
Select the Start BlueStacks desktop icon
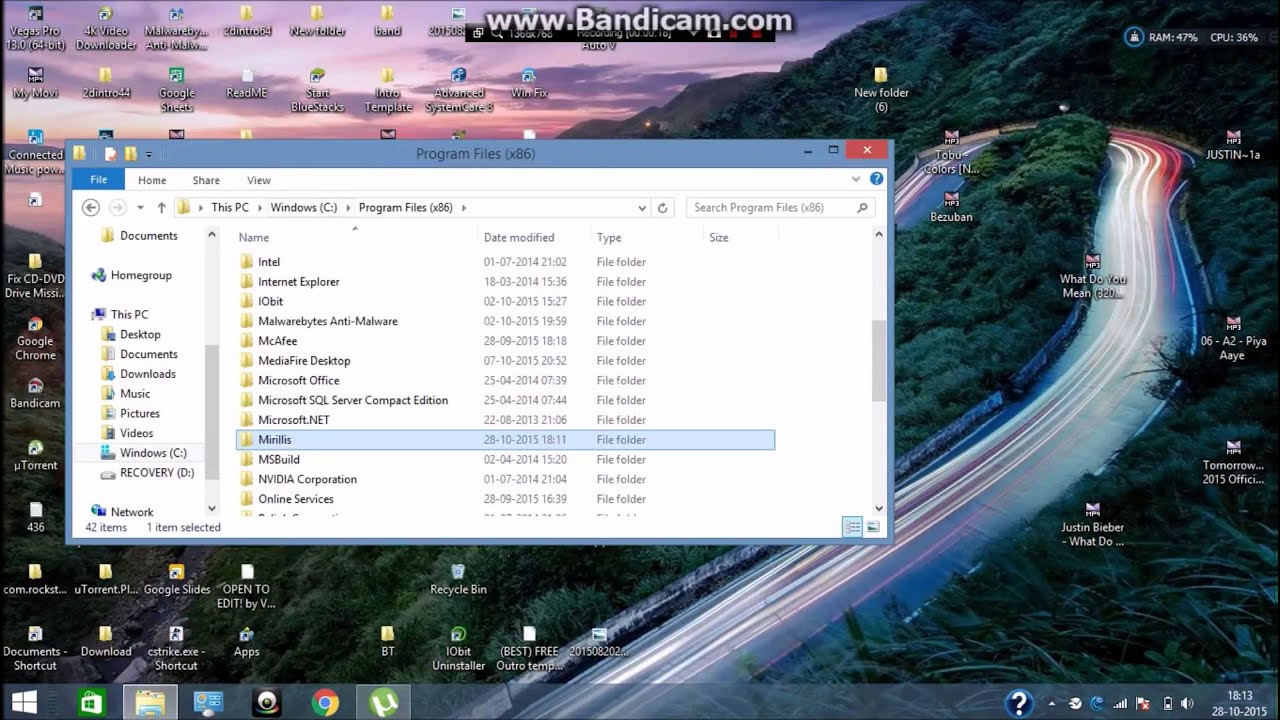click(317, 90)
